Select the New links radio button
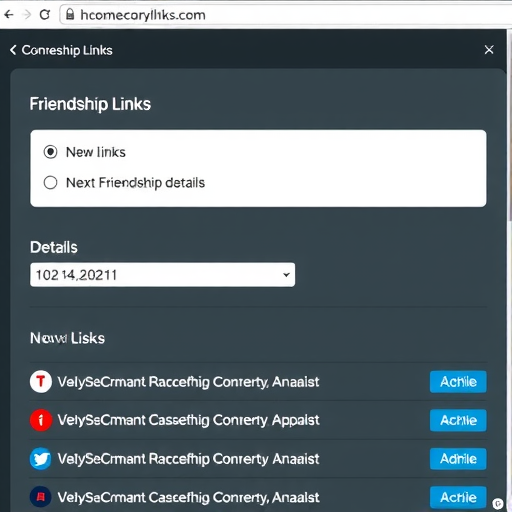This screenshot has height=512, width=512. pyautogui.click(x=50, y=152)
